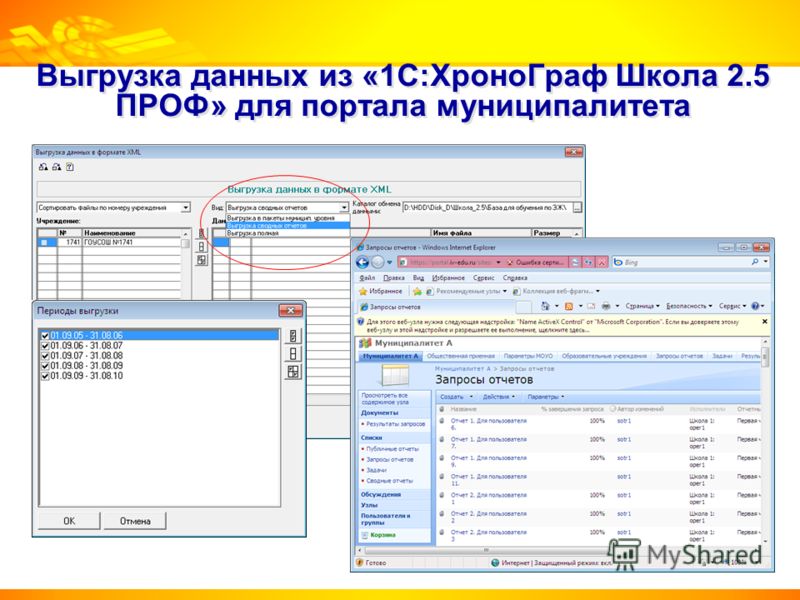Open the Избранное menu in IE menu bar
Image resolution: width=800 pixels, height=600 pixels.
click(x=448, y=278)
